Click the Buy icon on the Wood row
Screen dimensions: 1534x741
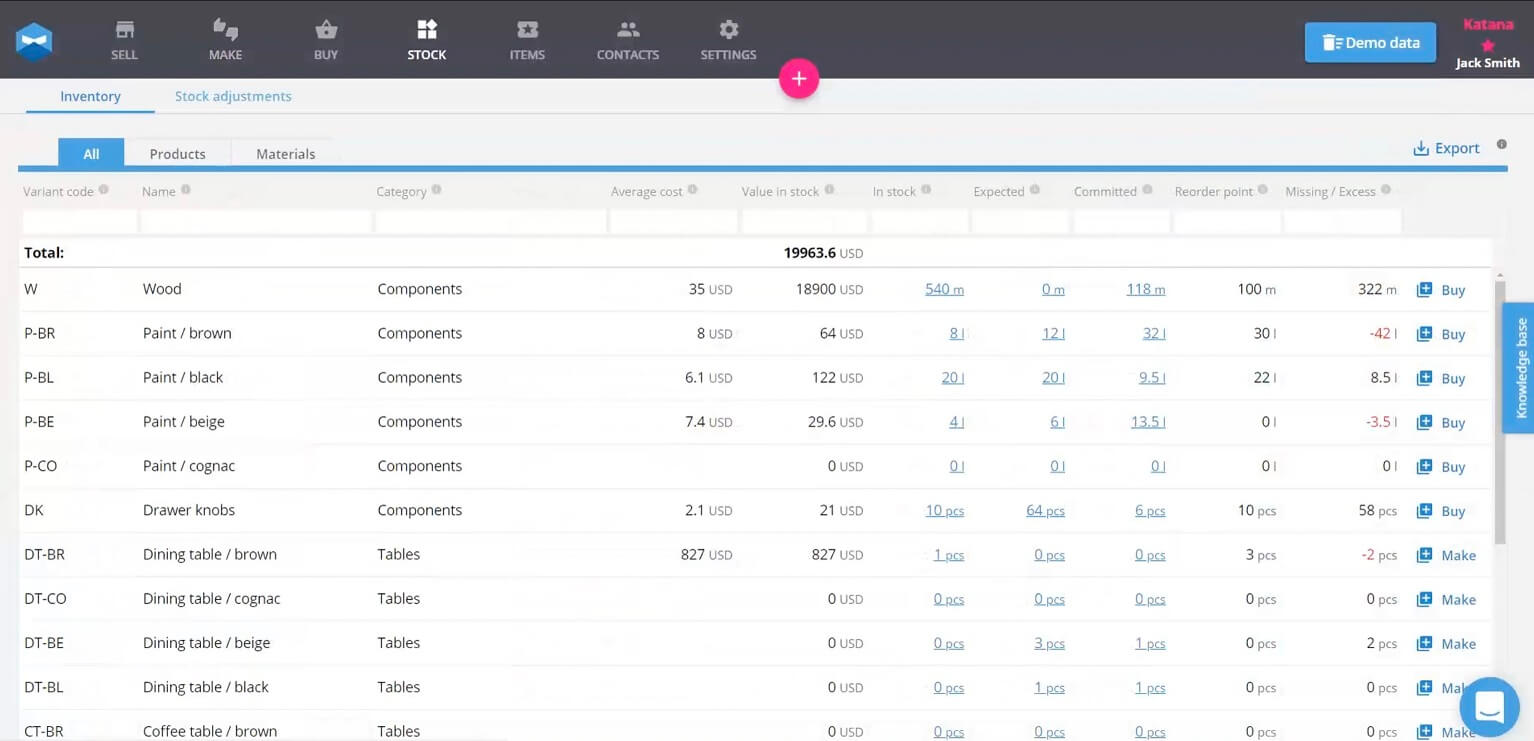pos(1441,289)
